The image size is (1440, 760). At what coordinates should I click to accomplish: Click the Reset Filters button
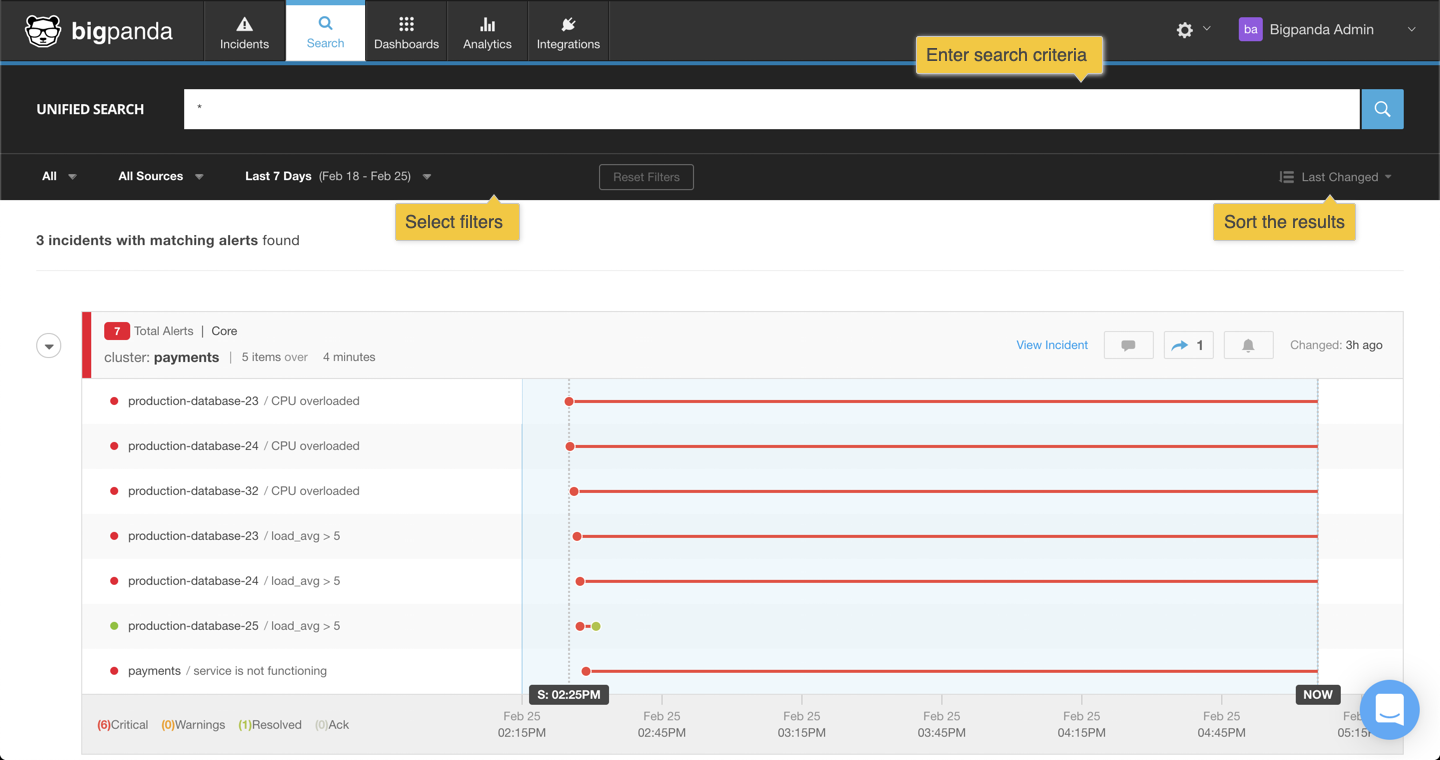click(x=646, y=177)
